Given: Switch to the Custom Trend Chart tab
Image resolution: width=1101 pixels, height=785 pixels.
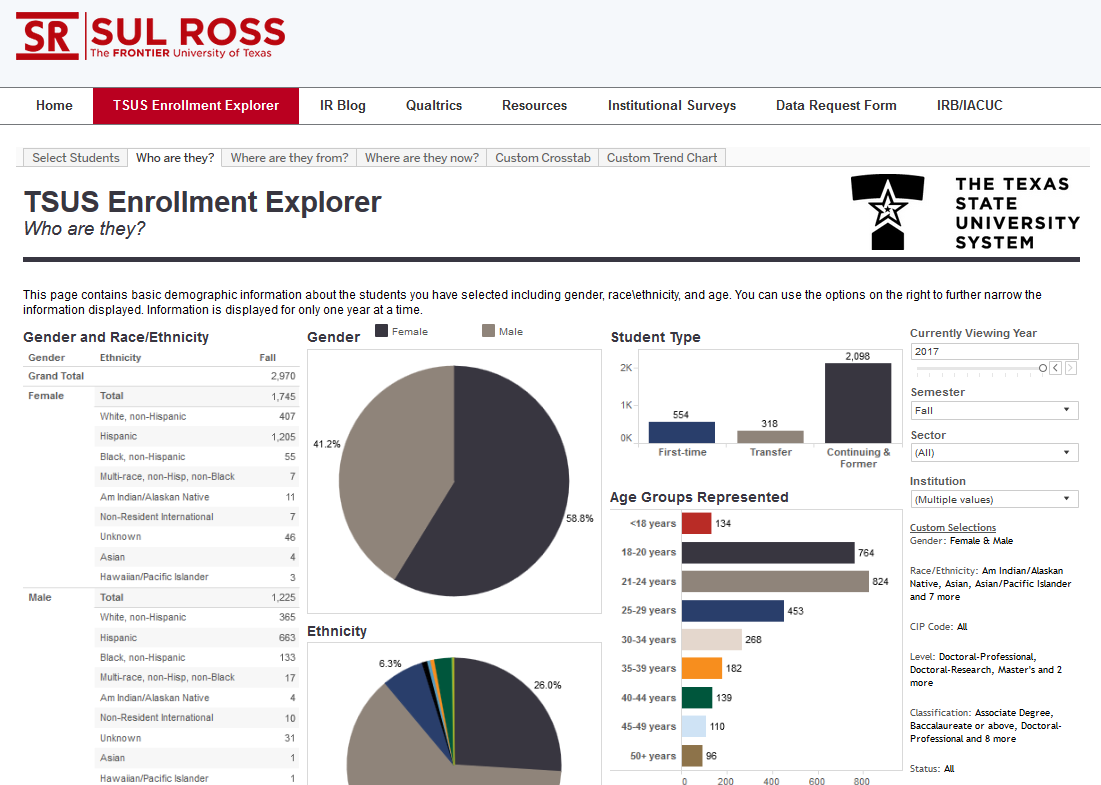Looking at the screenshot, I should pyautogui.click(x=662, y=158).
